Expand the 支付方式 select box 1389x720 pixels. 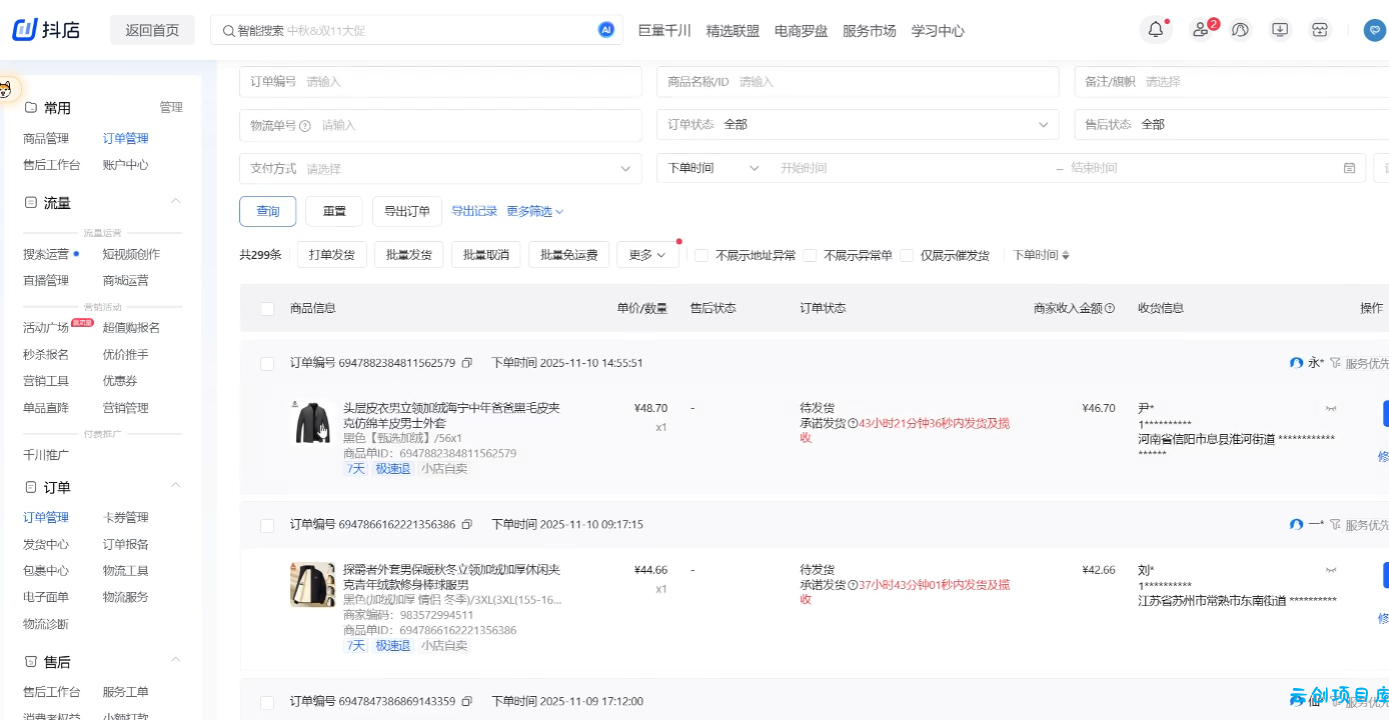pyautogui.click(x=440, y=168)
